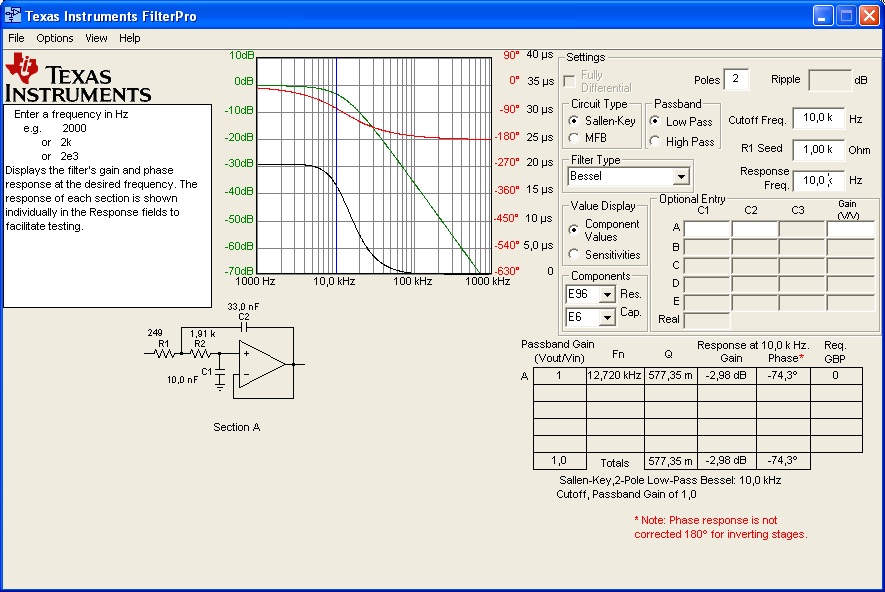The width and height of the screenshot is (885, 592).
Task: Click the blue frequency marker line on graph
Action: (336, 166)
